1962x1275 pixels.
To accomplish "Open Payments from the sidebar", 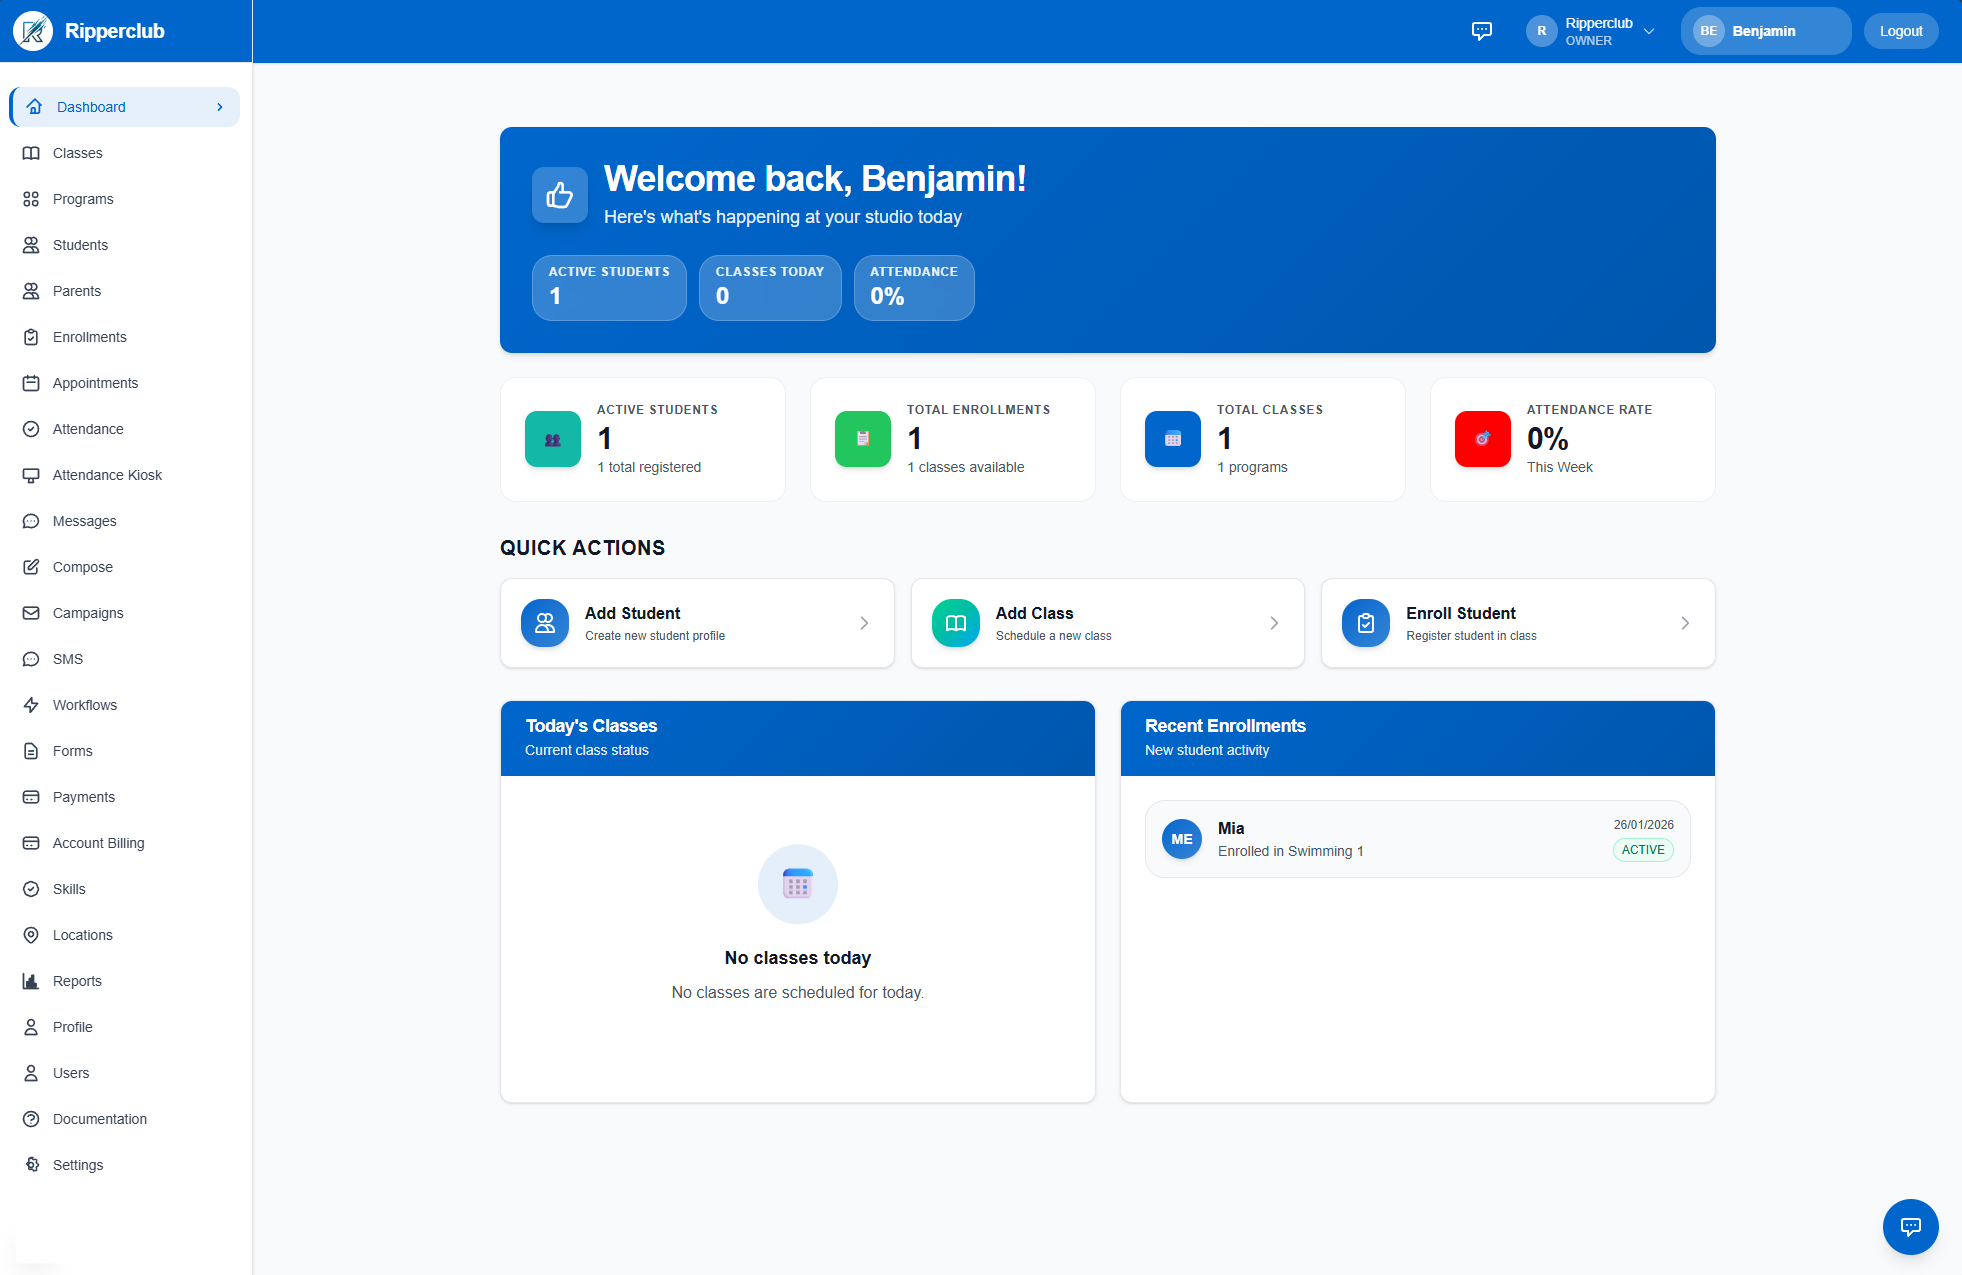I will pyautogui.click(x=83, y=796).
